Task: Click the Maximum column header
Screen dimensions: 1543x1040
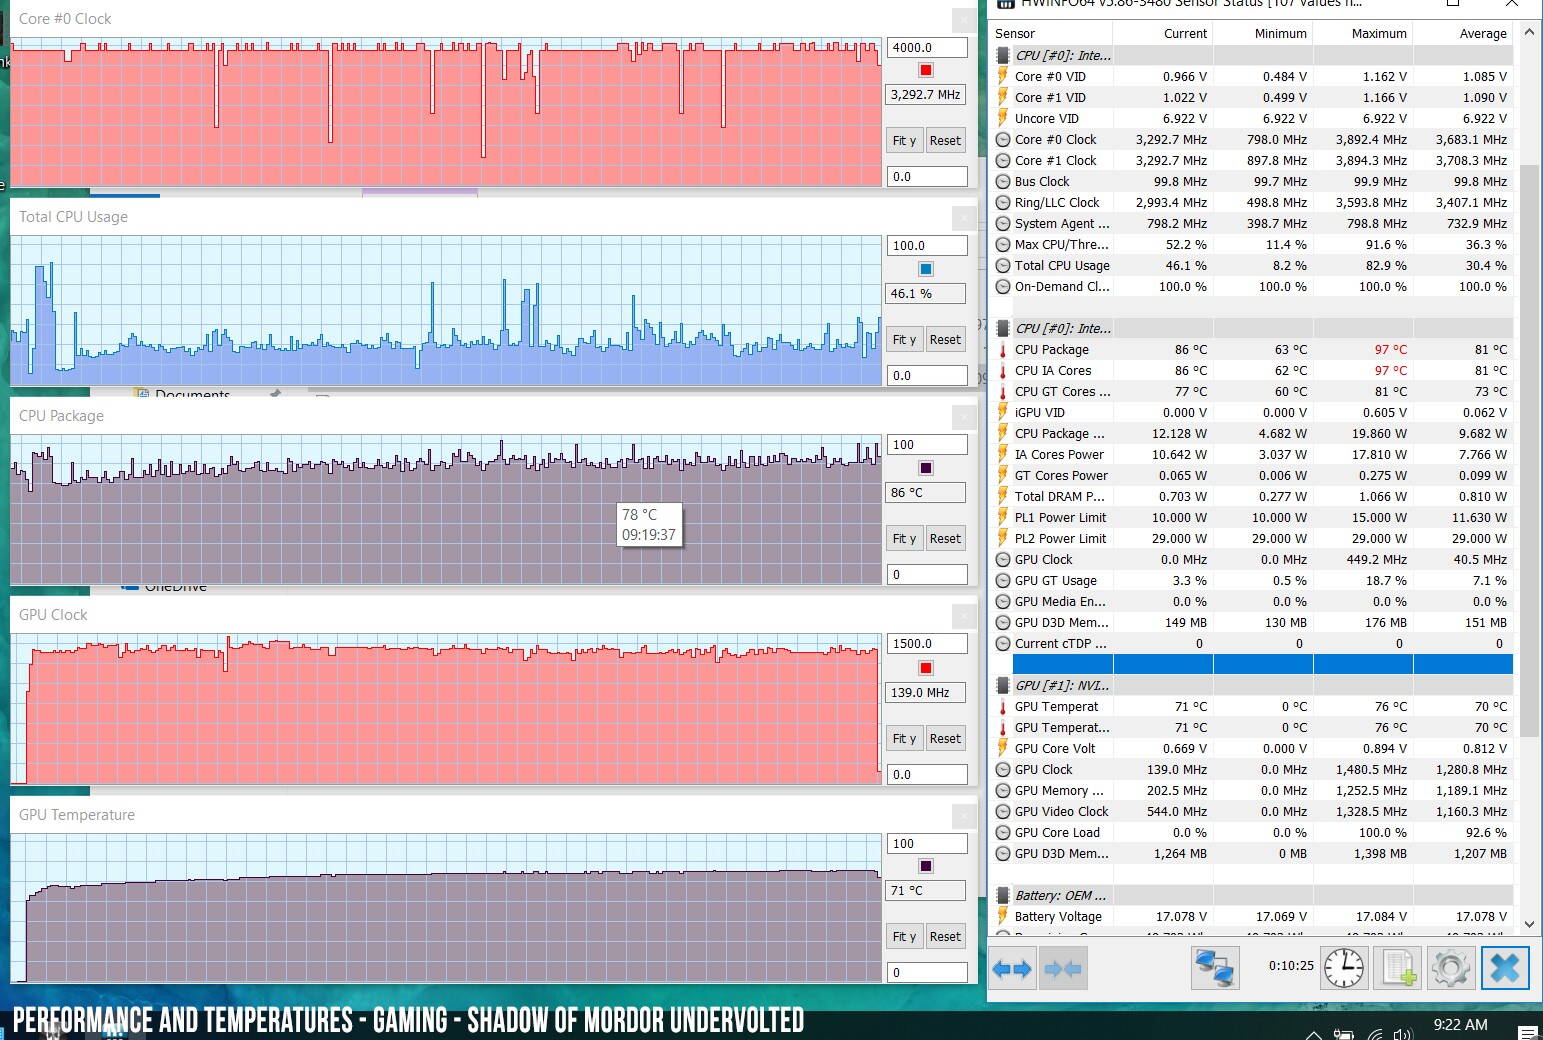Action: tap(1378, 33)
